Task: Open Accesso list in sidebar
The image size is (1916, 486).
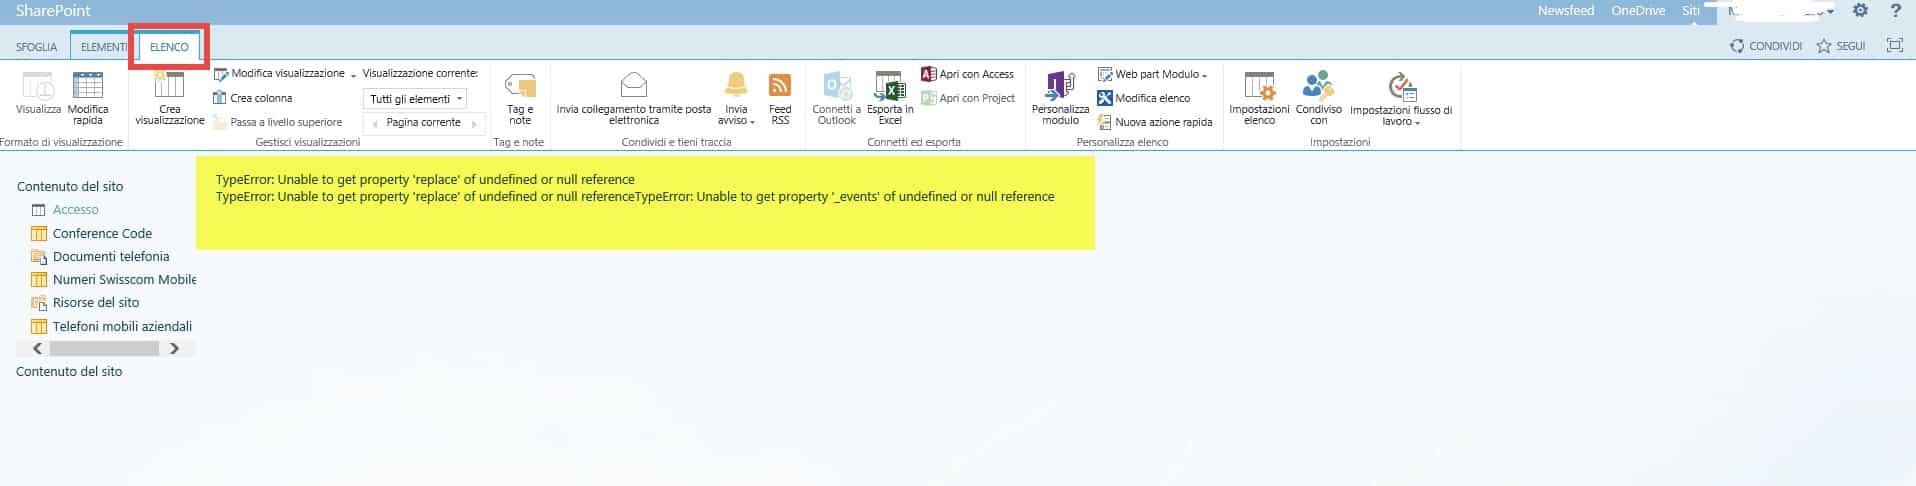Action: click(x=75, y=210)
